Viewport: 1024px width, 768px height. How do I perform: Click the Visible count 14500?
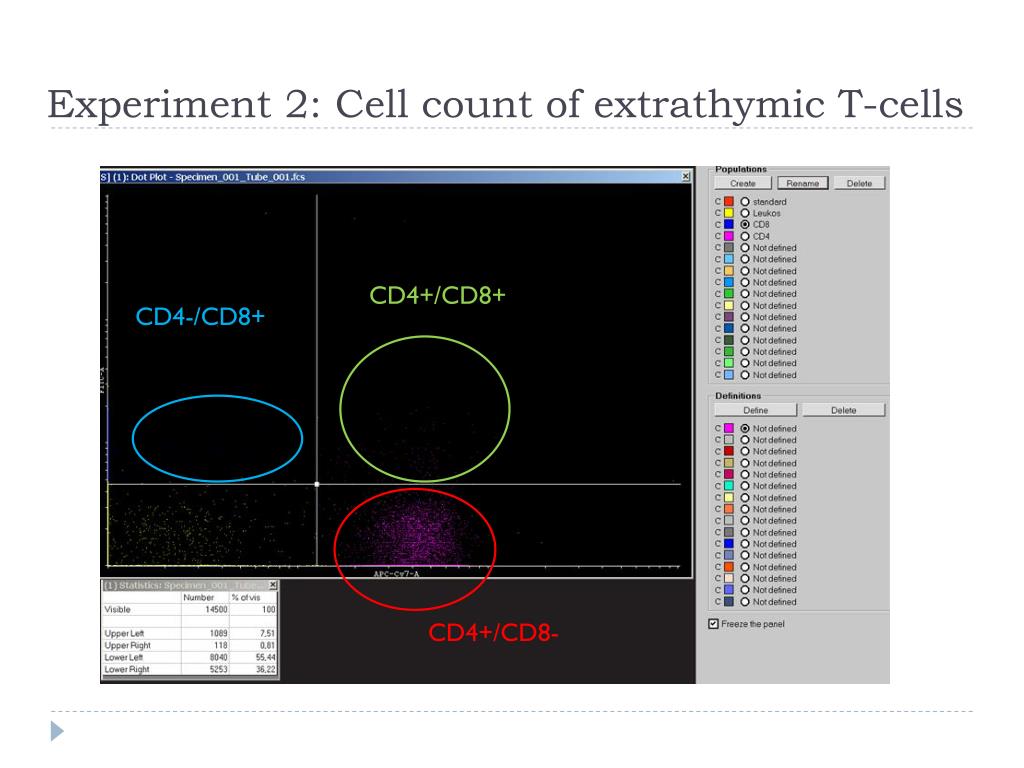[x=216, y=609]
